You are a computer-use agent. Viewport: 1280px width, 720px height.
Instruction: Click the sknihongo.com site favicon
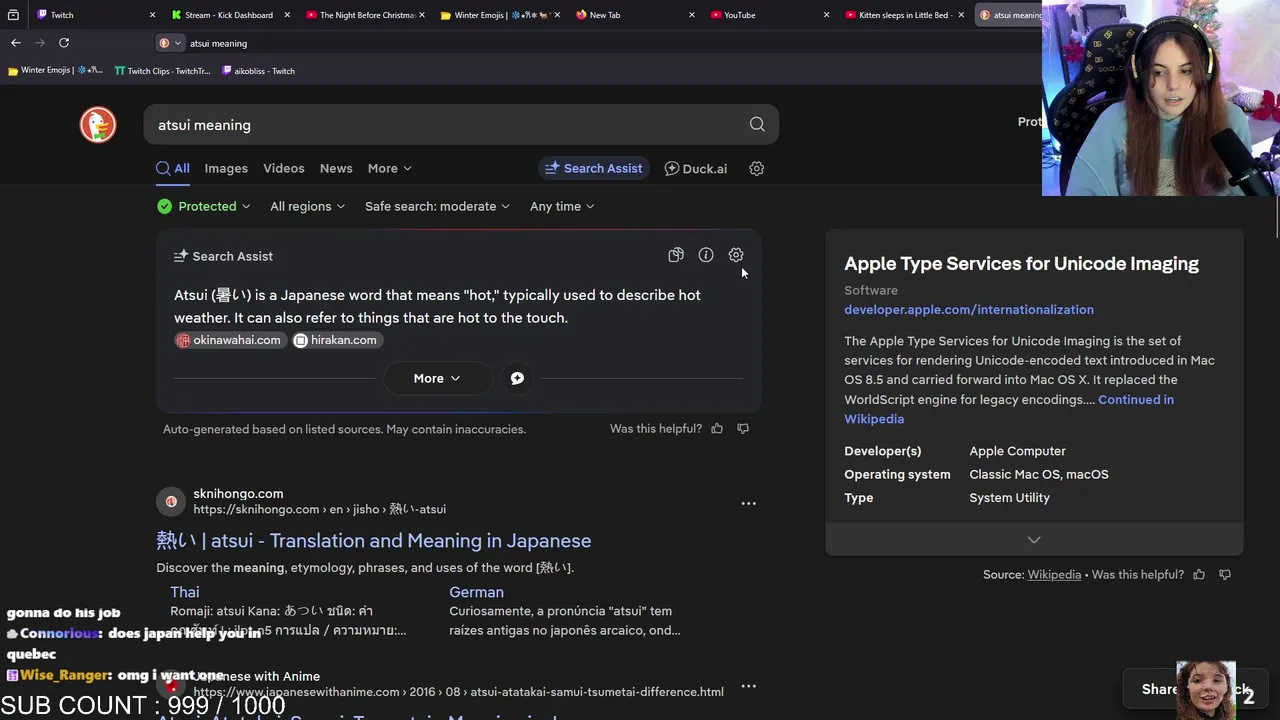coord(171,501)
